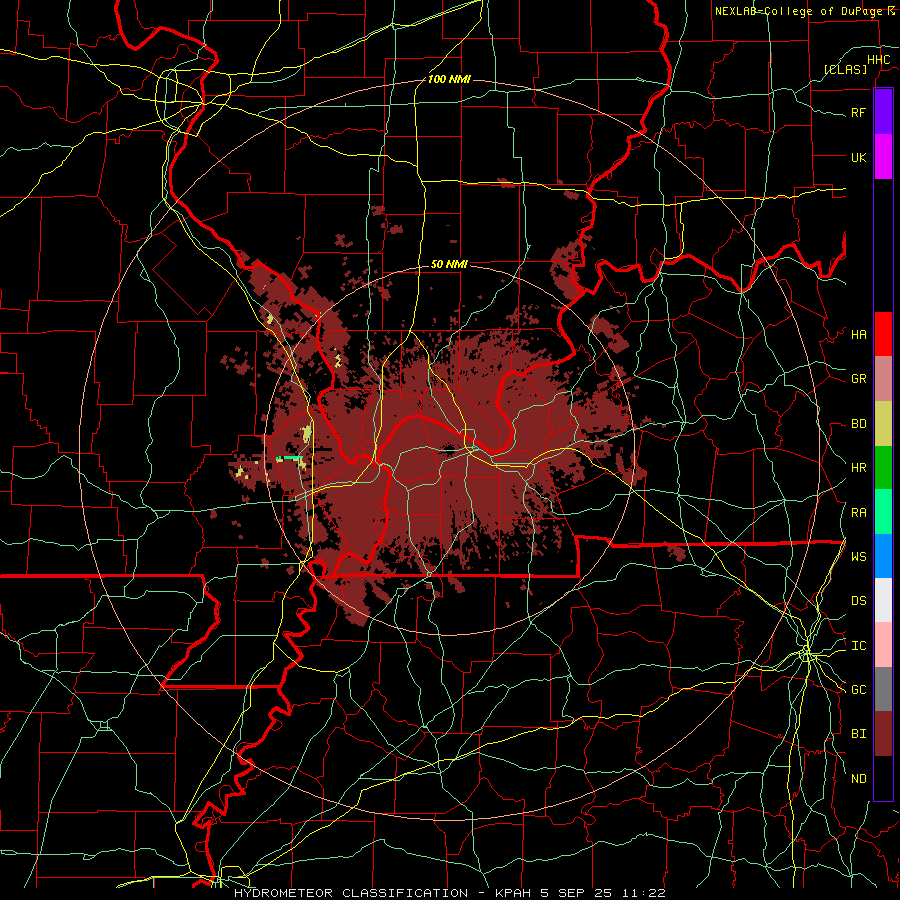Click the 100 NMI range ring label
The height and width of the screenshot is (900, 900).
coord(449,79)
